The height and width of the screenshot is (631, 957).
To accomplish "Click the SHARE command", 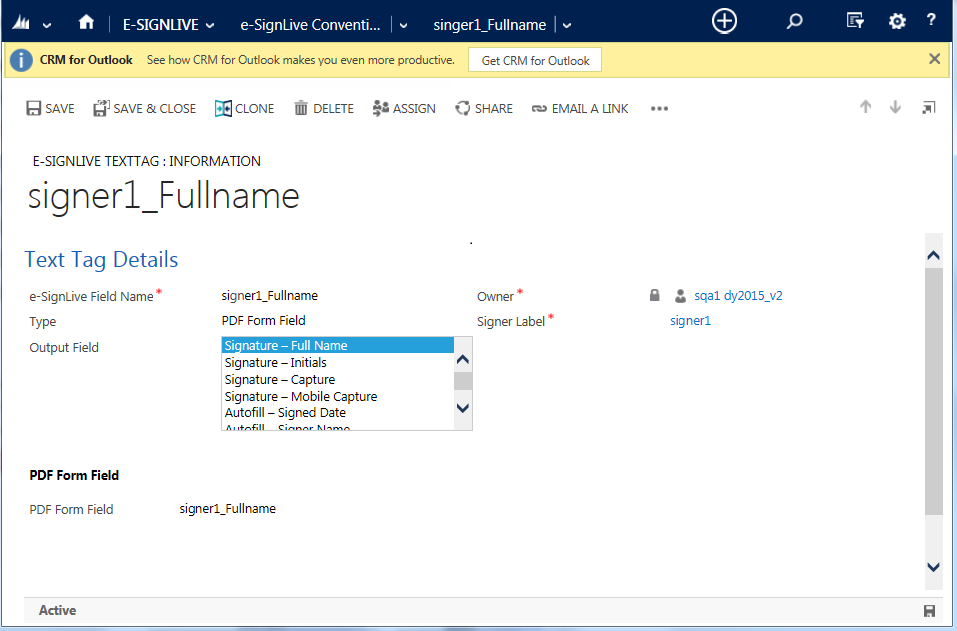I will pos(484,109).
